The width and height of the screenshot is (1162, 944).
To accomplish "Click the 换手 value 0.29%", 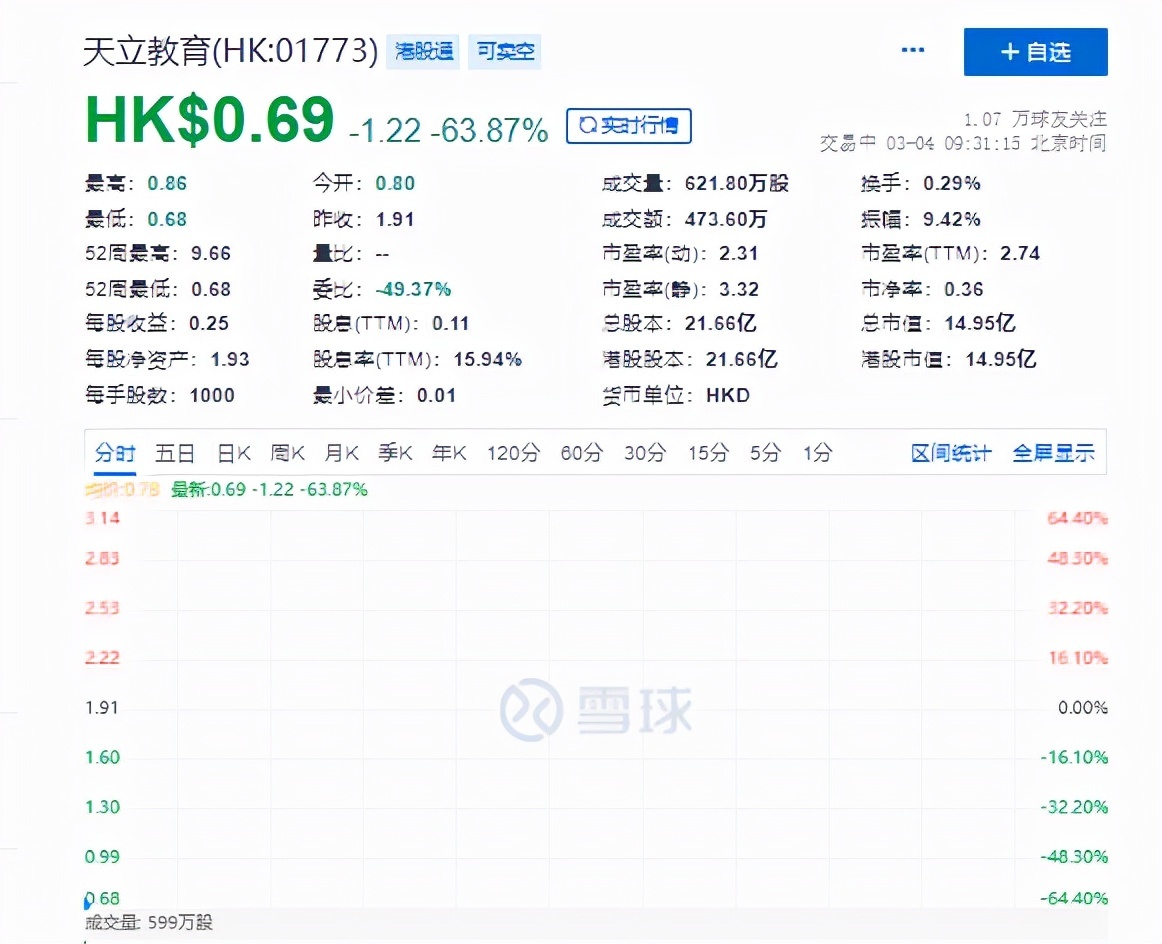I will (952, 183).
